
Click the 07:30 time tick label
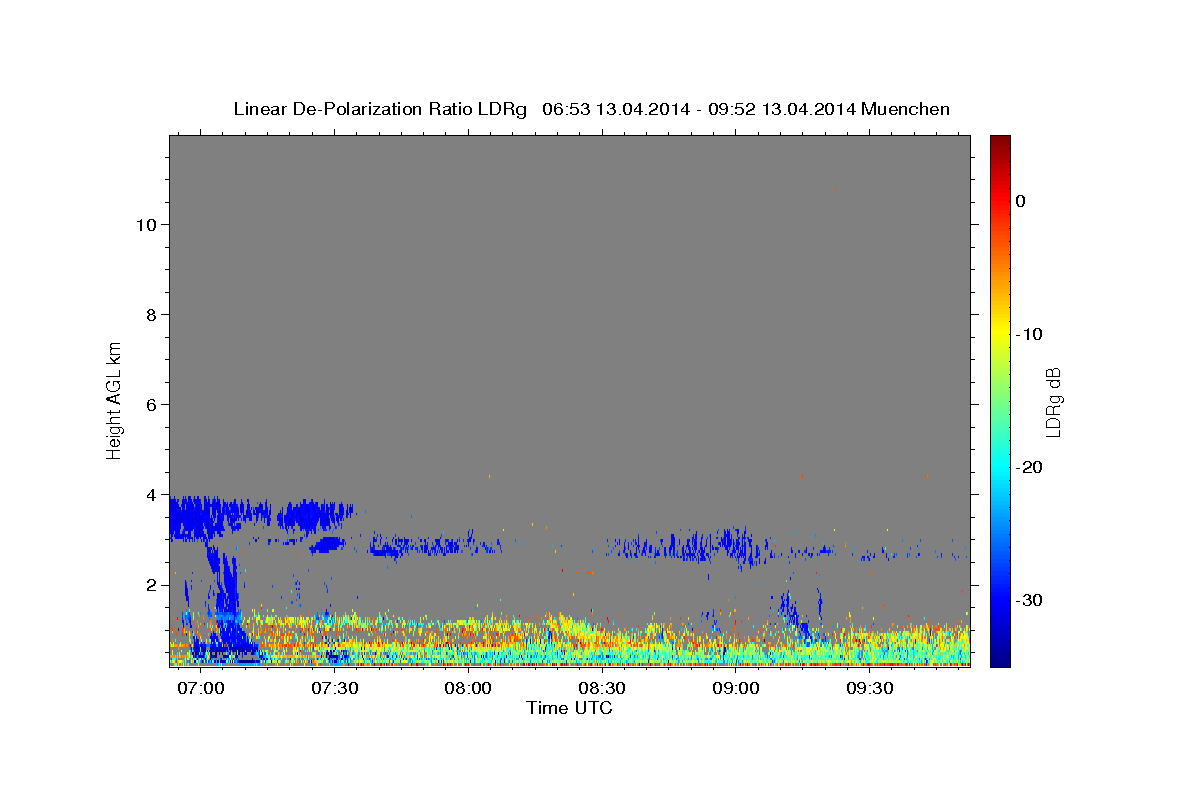tap(335, 689)
